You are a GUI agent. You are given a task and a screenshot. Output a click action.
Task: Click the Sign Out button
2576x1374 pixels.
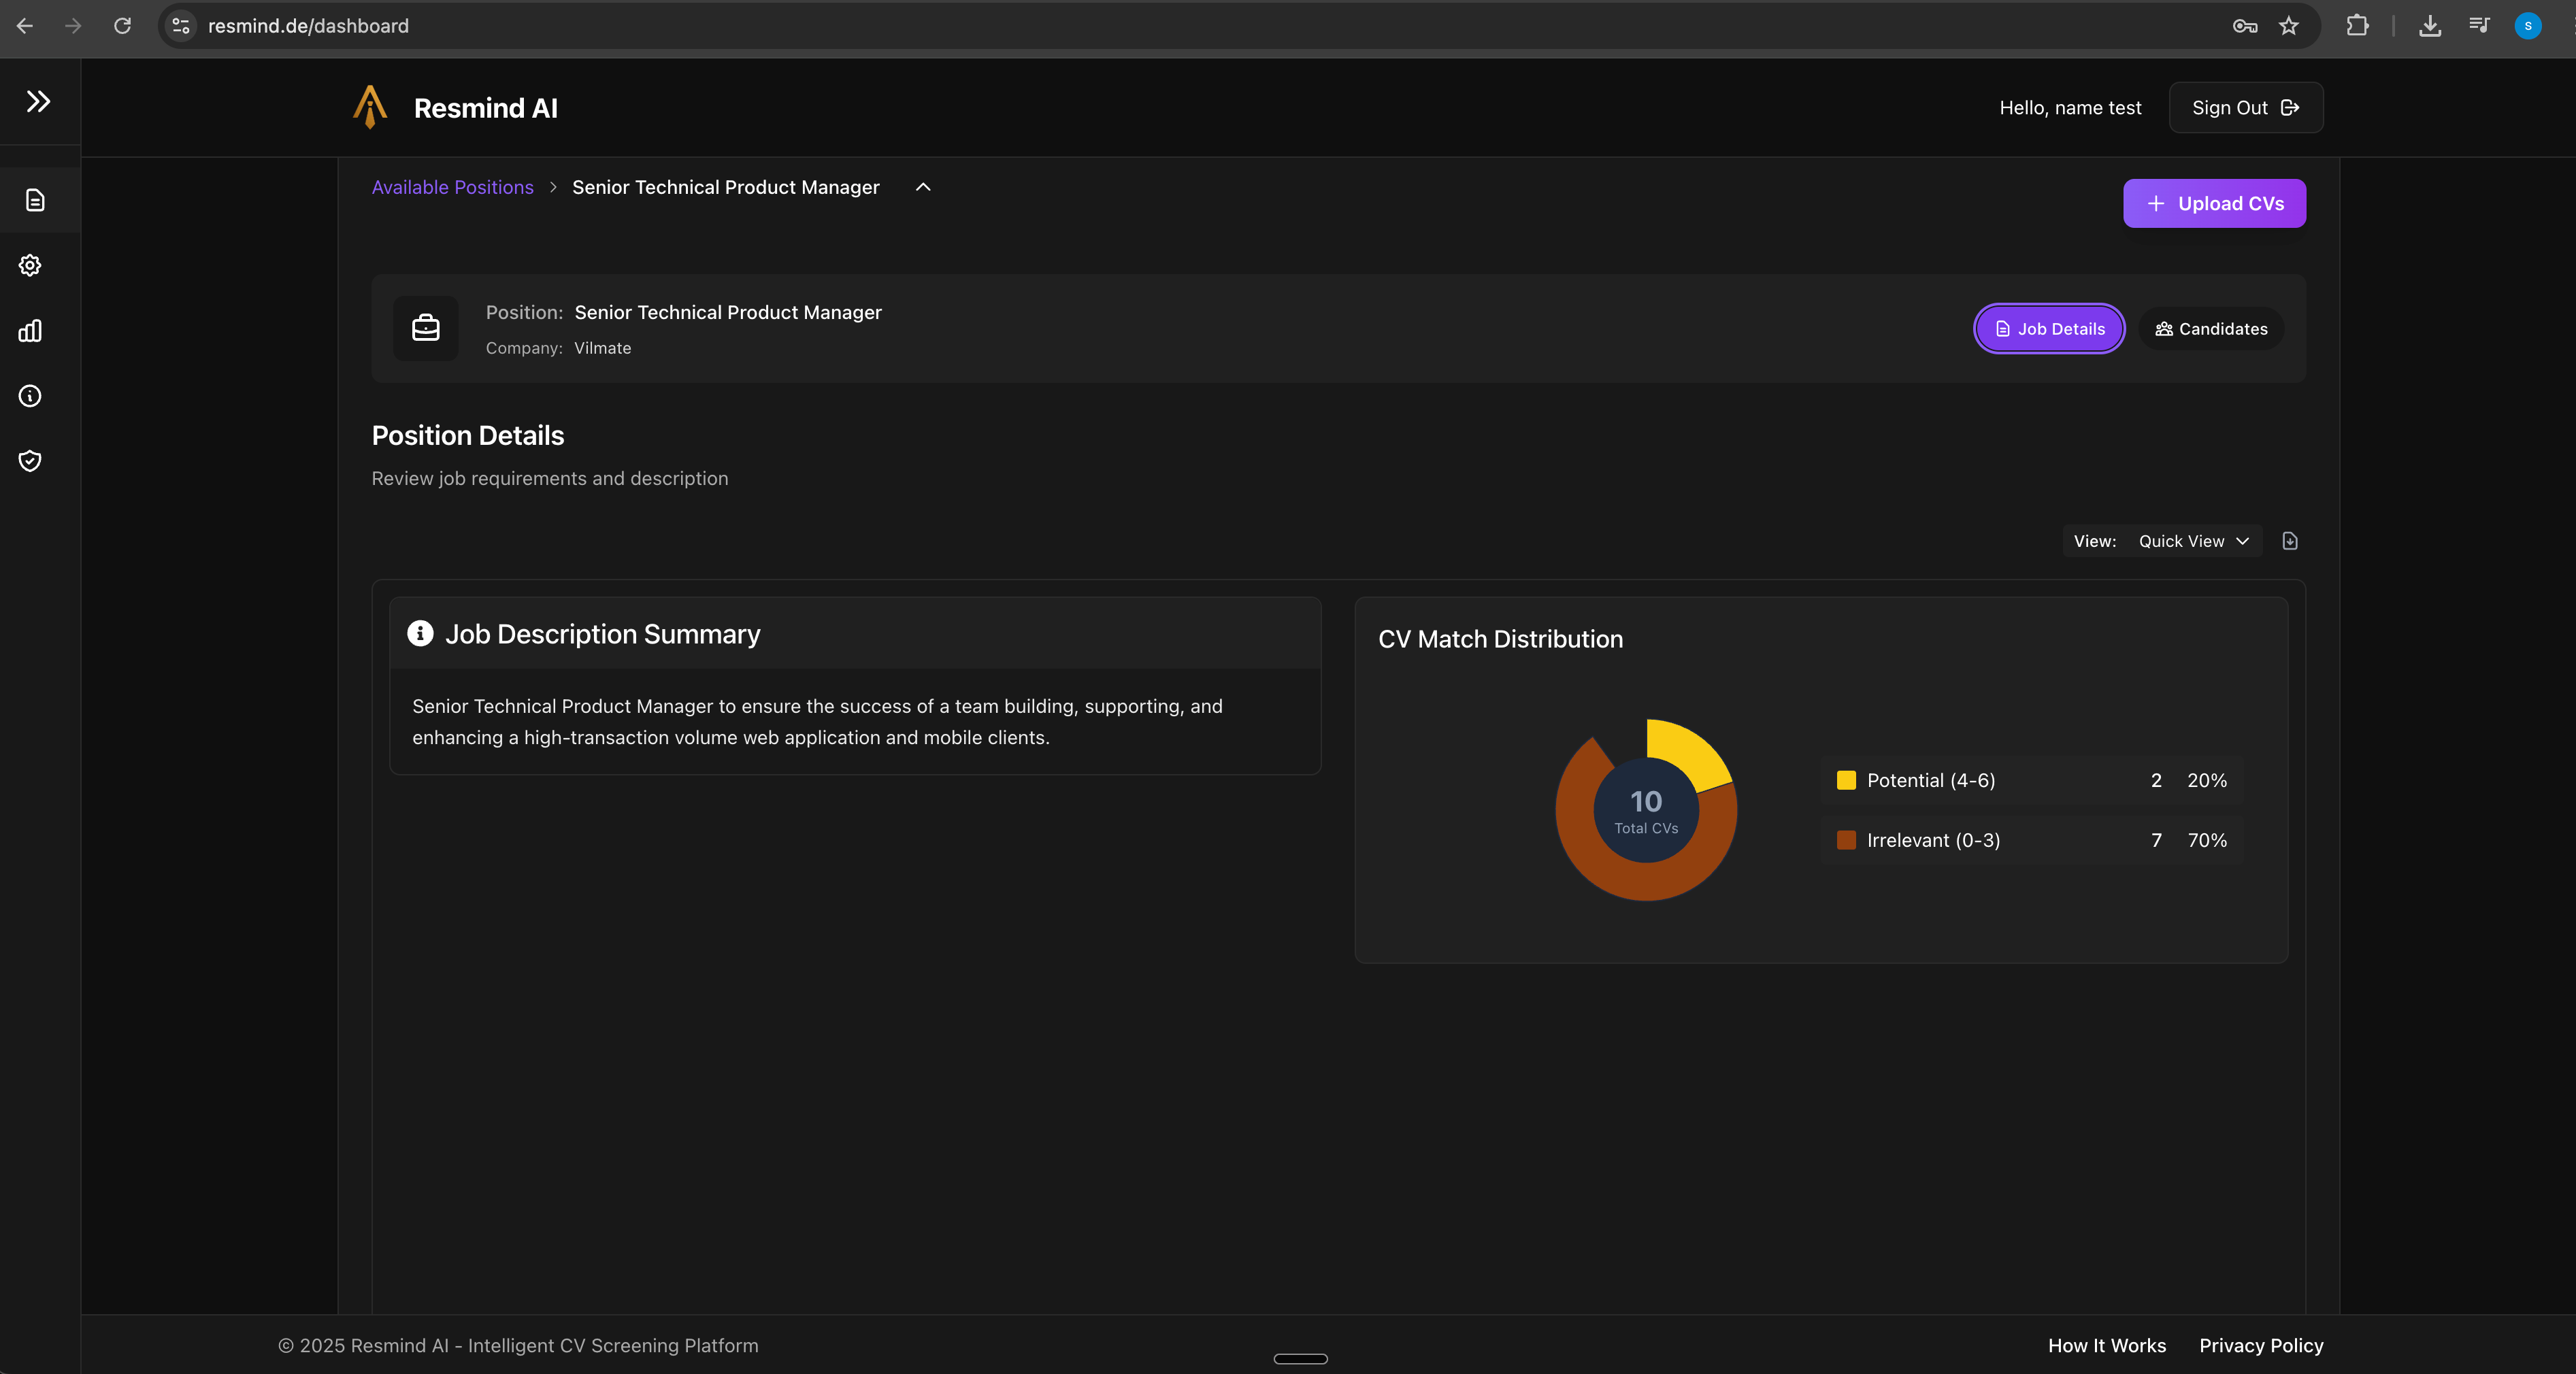point(2245,108)
